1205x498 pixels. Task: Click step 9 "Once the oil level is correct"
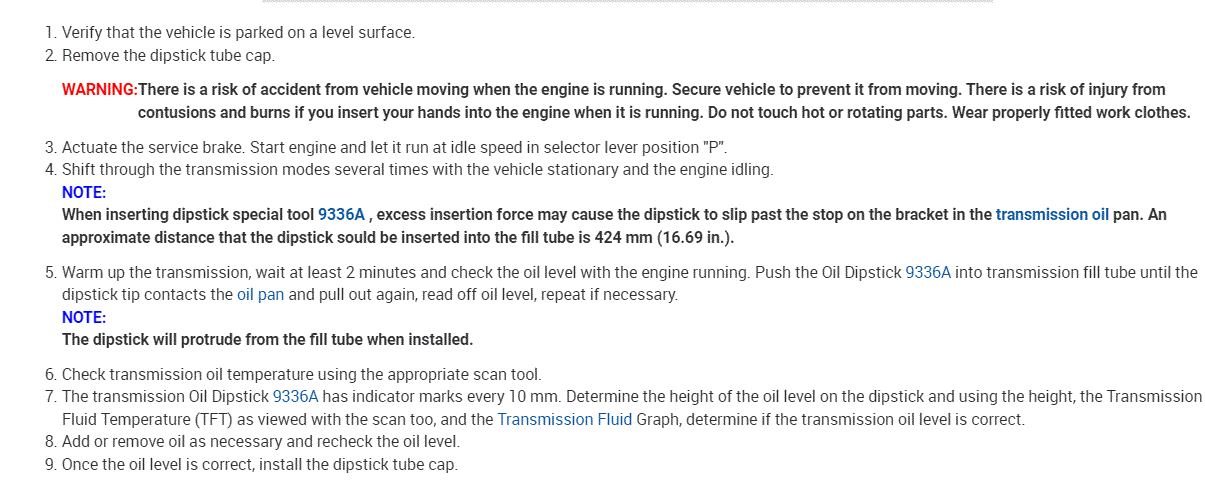coord(260,464)
